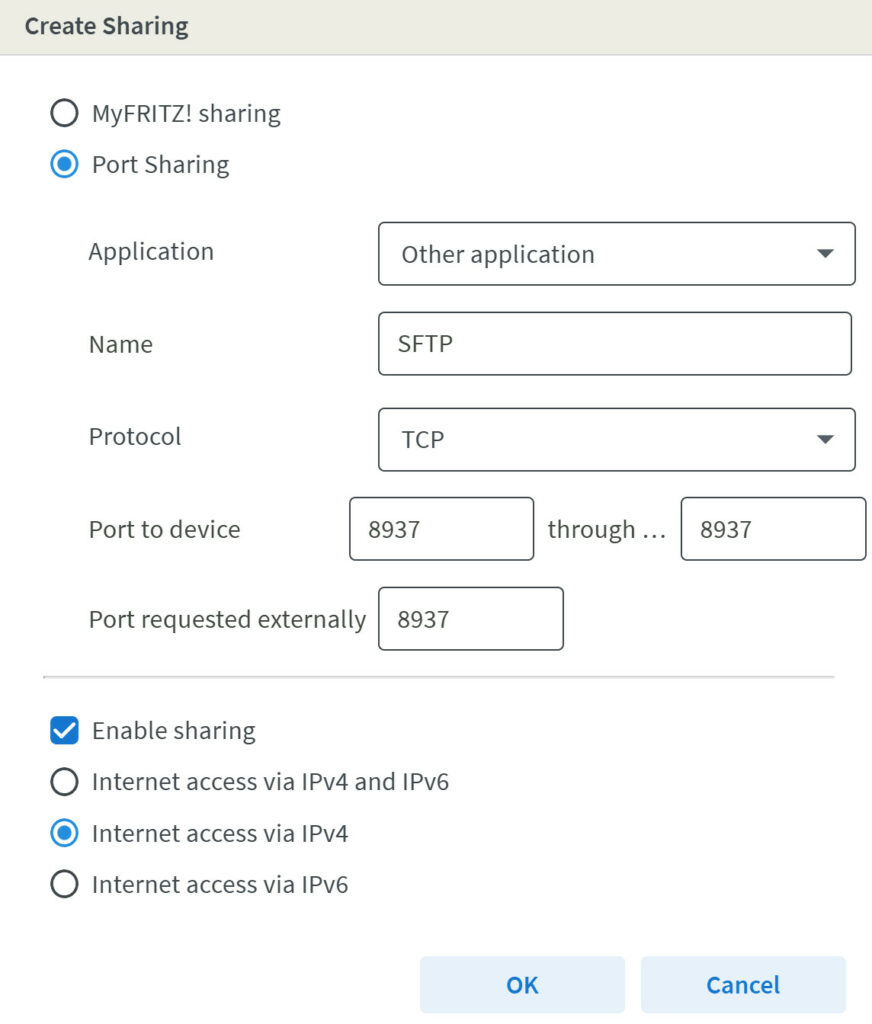
Task: Uncheck the Enable sharing checkbox
Action: click(64, 730)
